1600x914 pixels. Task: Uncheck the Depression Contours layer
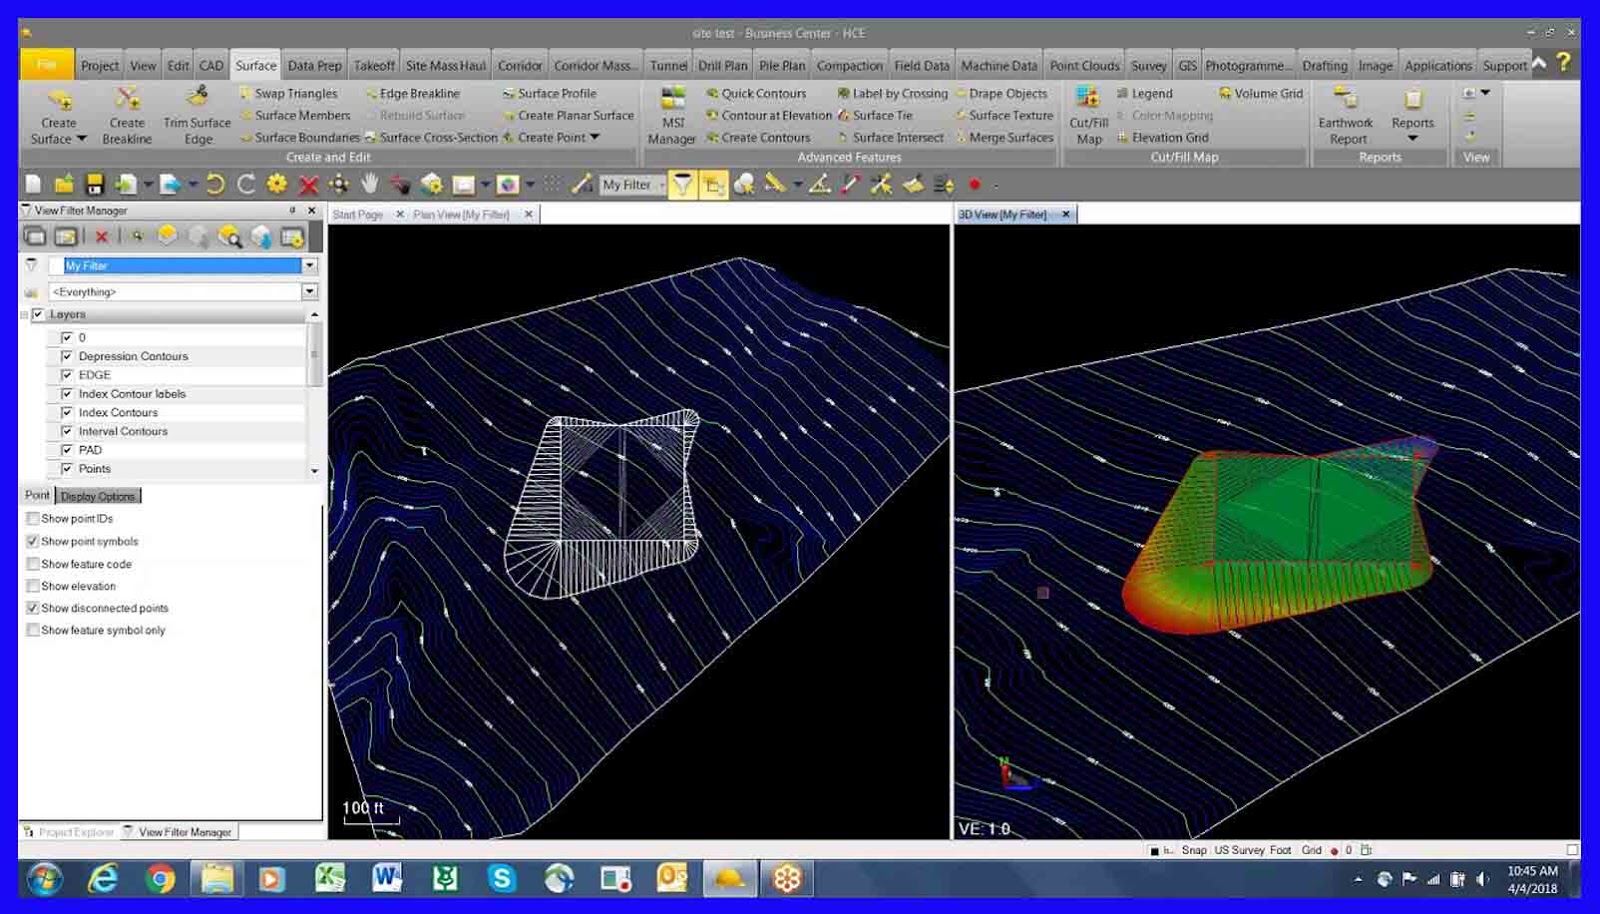pos(66,356)
